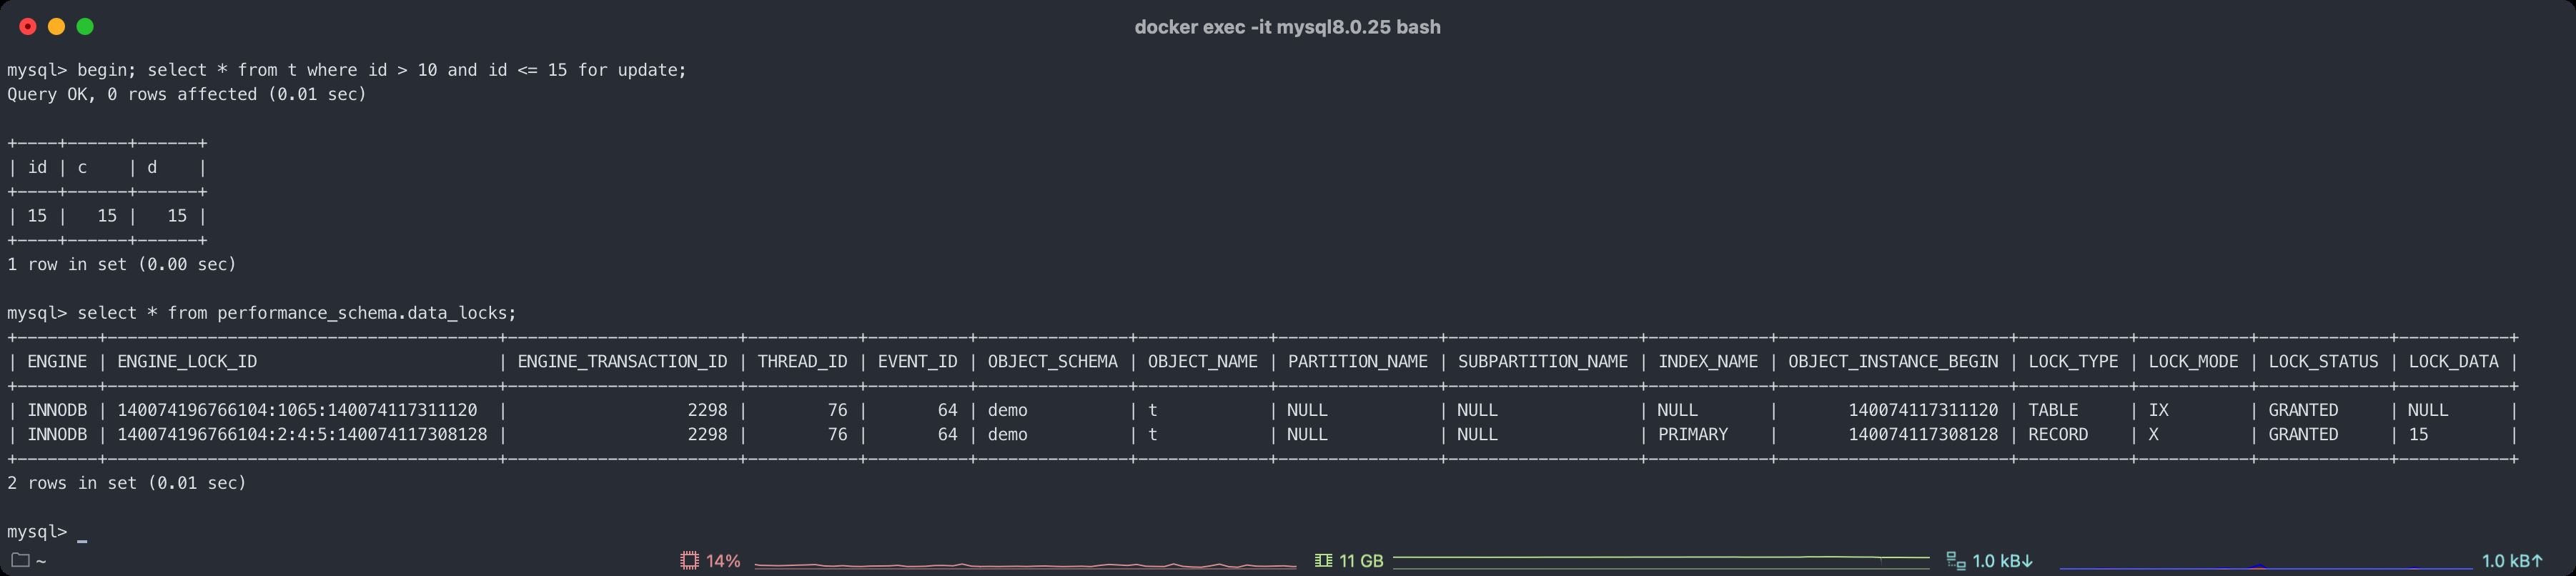The height and width of the screenshot is (576, 2576).
Task: Click the 1.0 kB upload speed label
Action: click(2512, 561)
